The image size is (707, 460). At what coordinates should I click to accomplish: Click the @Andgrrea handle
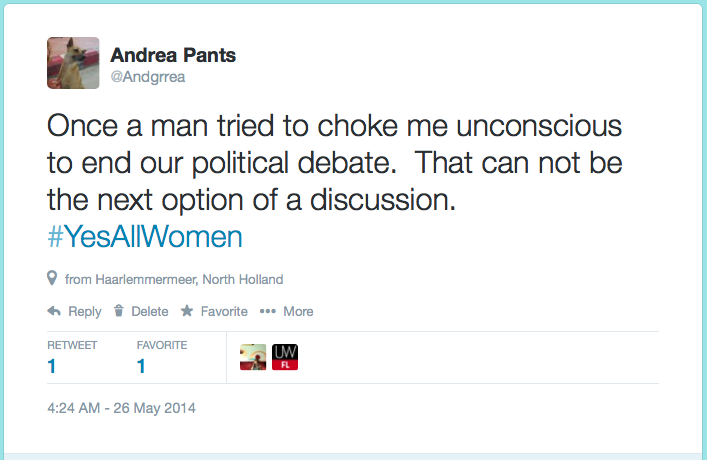pyautogui.click(x=146, y=76)
